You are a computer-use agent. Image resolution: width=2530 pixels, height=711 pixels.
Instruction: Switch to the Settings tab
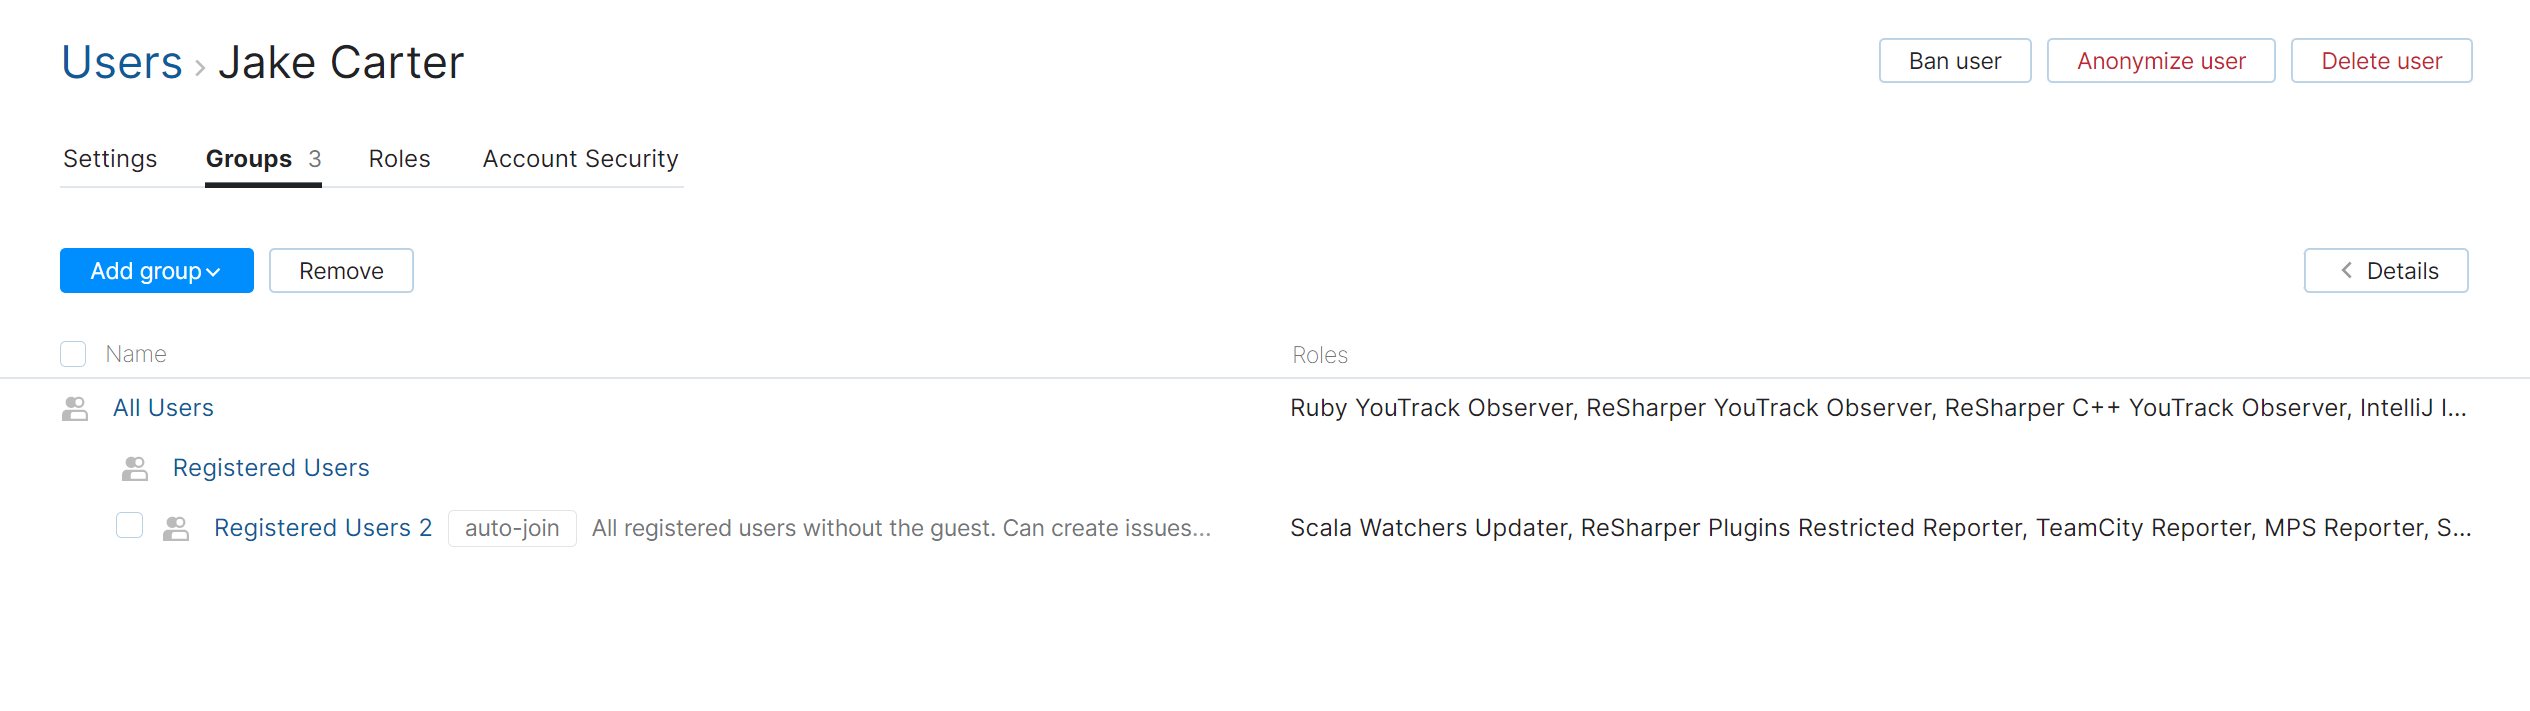(110, 159)
